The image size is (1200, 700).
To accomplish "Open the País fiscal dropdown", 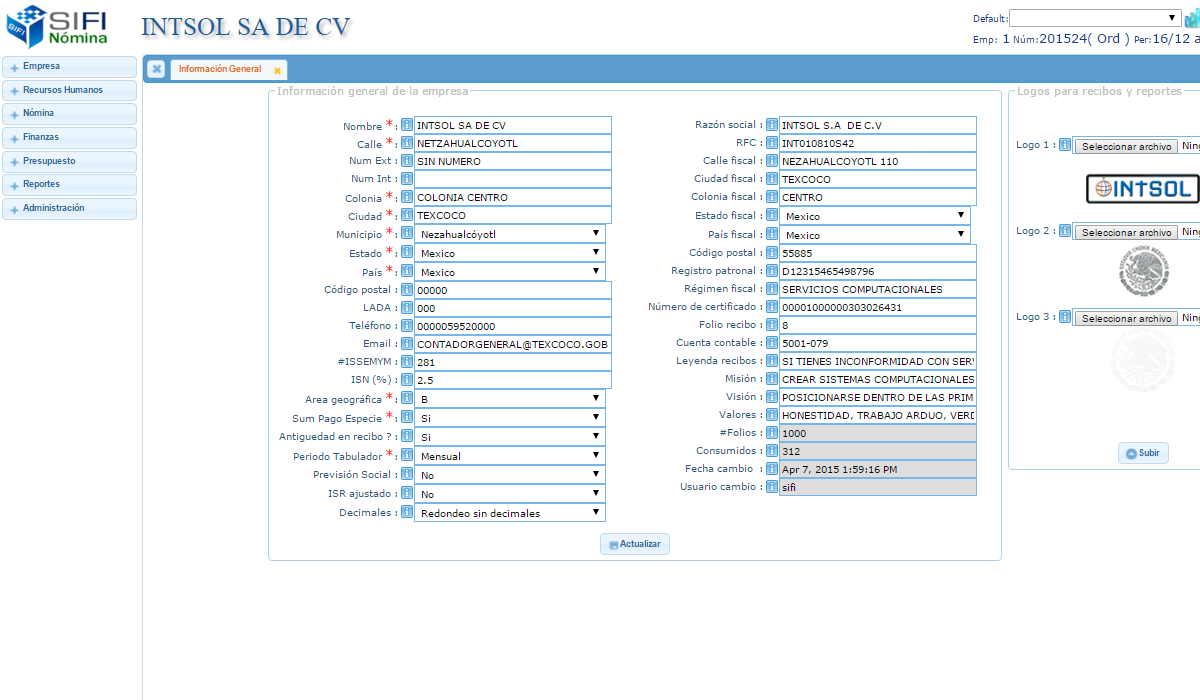I will 874,235.
